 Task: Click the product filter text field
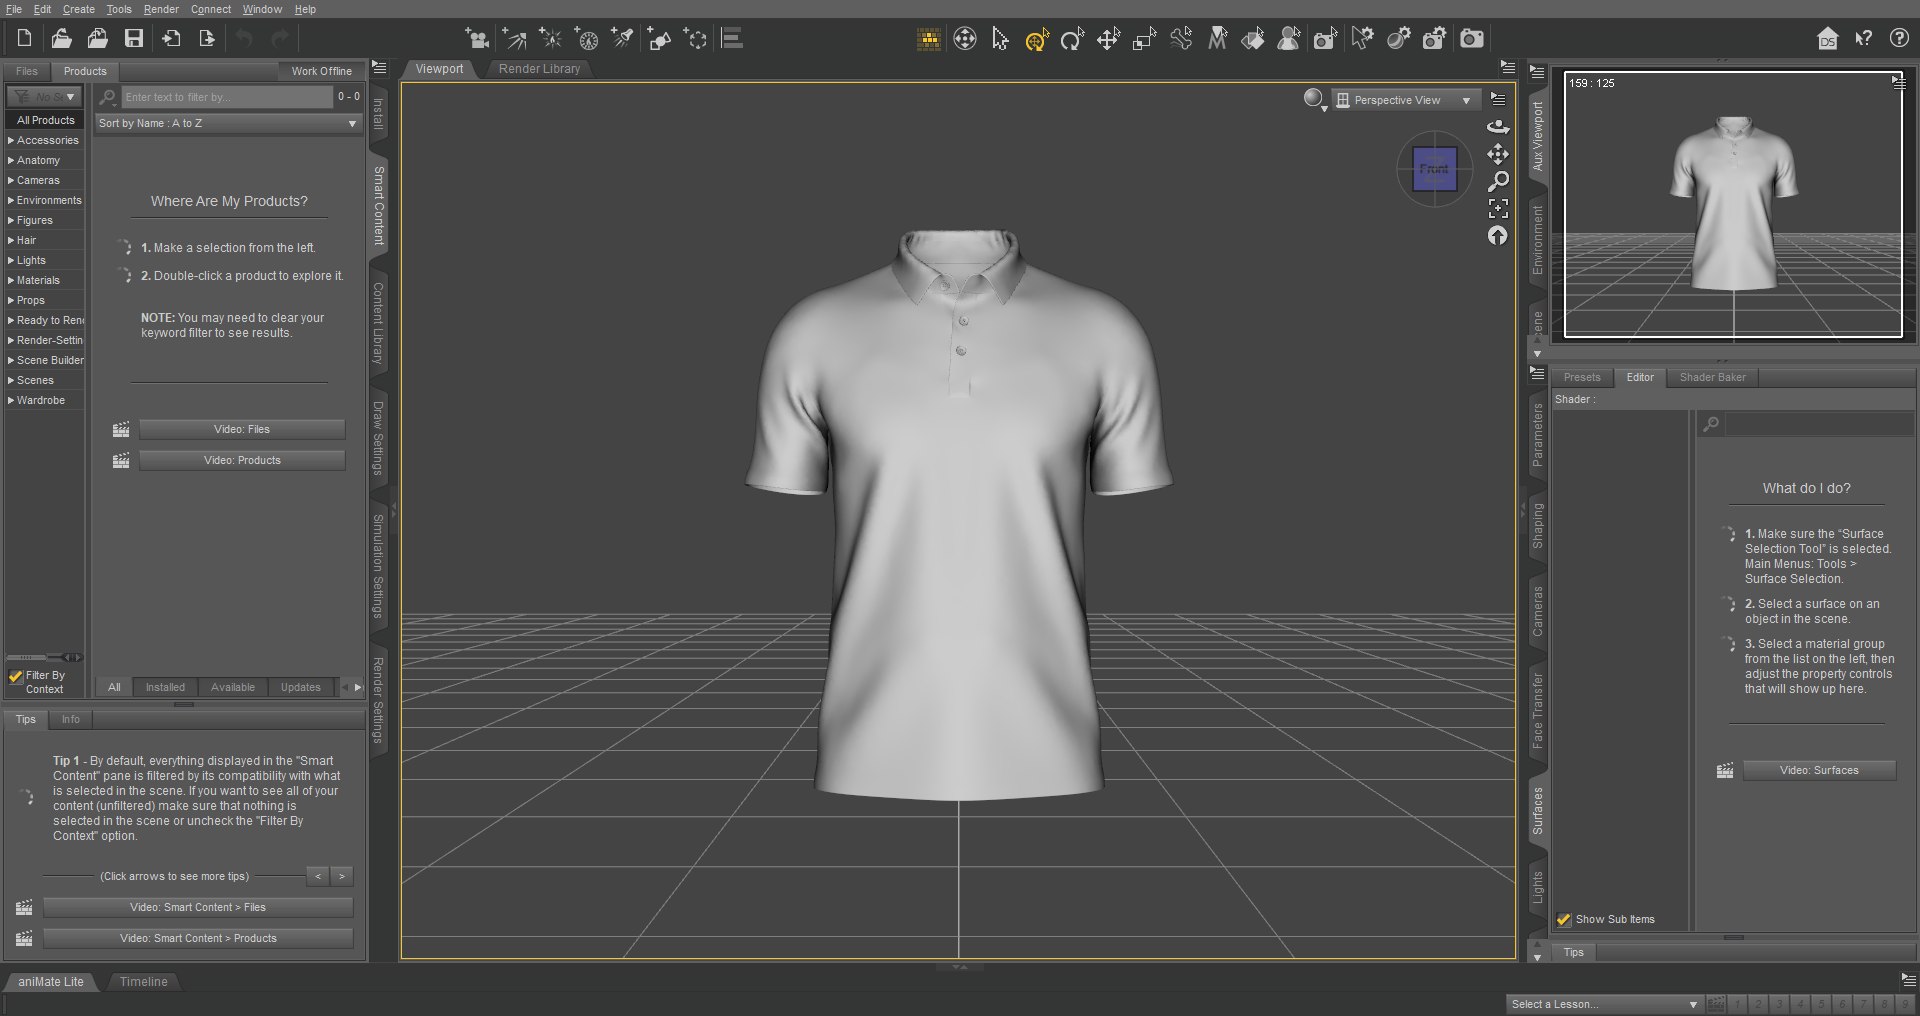coord(227,97)
